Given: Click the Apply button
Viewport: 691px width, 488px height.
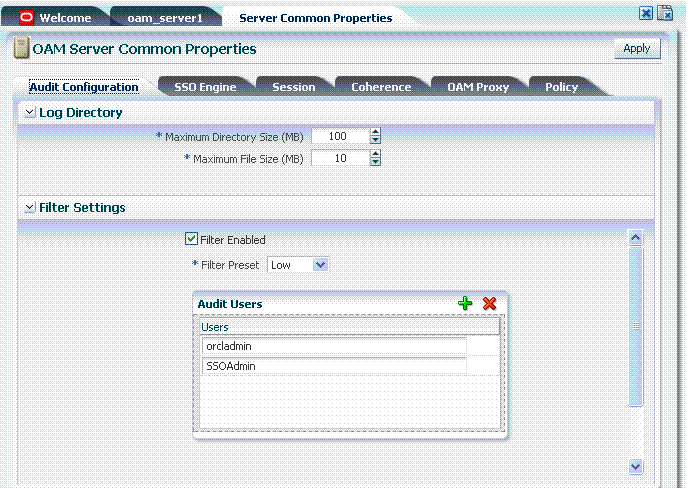Looking at the screenshot, I should point(637,48).
